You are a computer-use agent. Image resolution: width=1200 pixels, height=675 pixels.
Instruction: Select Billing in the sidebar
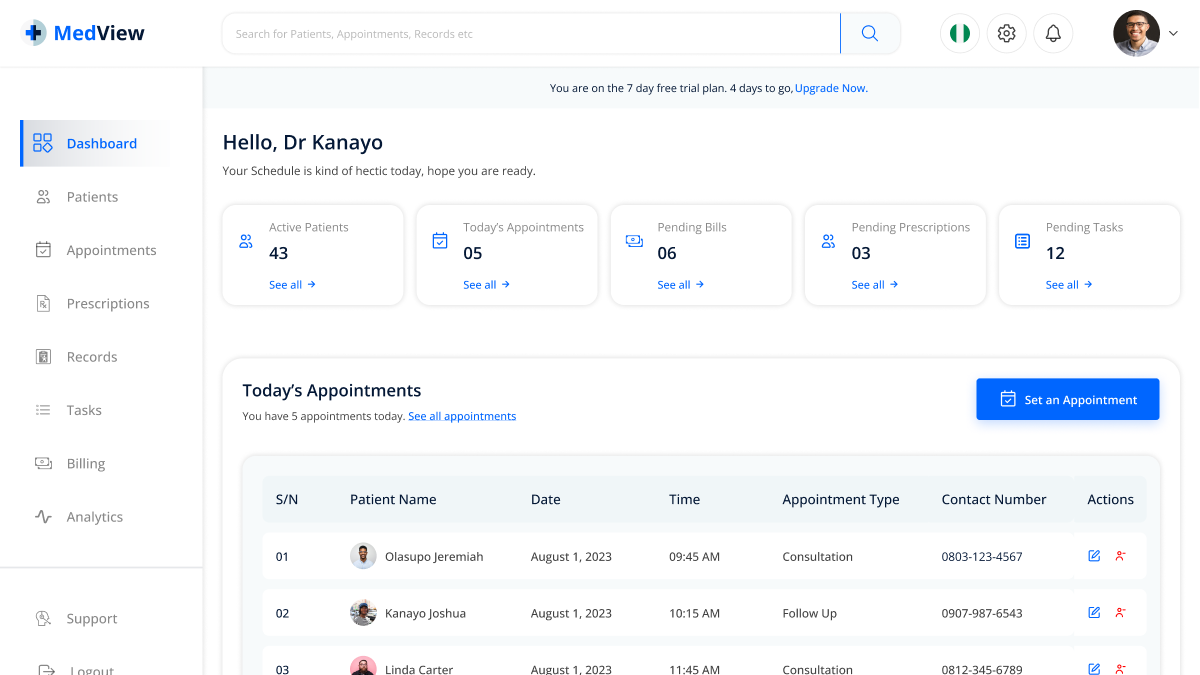[x=86, y=464]
